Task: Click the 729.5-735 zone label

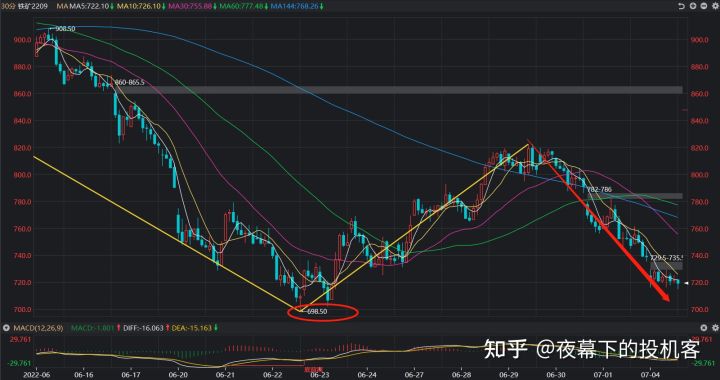Action: [x=667, y=258]
